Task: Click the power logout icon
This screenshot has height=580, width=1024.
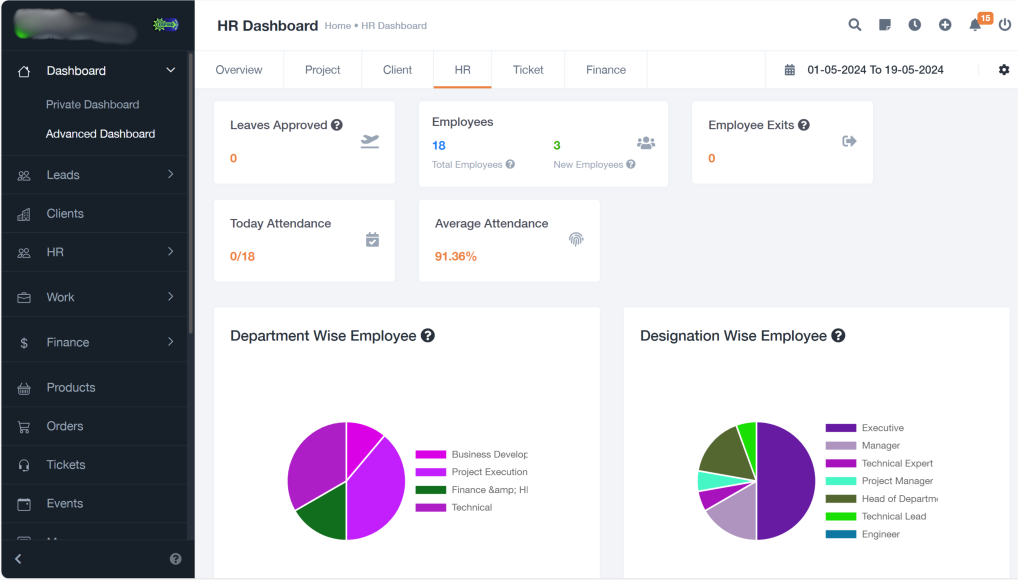Action: click(x=1005, y=25)
